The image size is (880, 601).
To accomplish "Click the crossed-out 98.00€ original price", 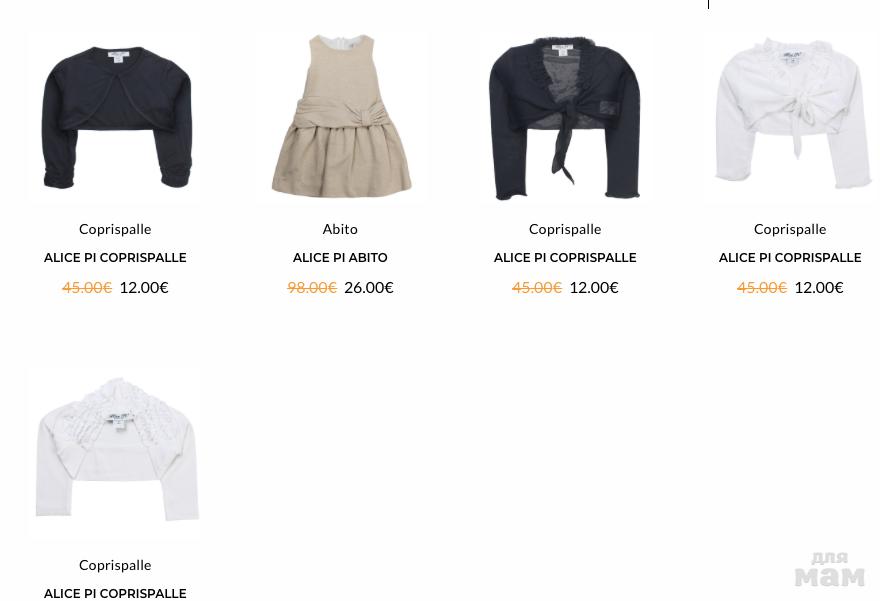I will click(312, 287).
